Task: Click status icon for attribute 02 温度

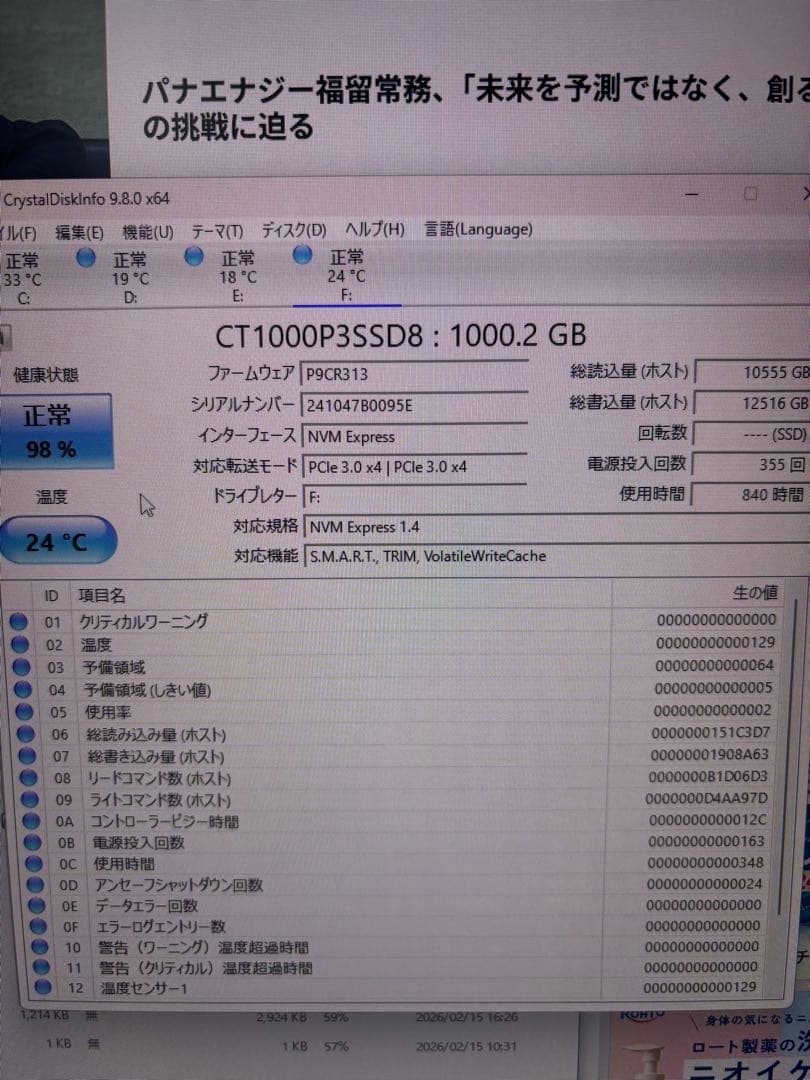Action: click(20, 645)
